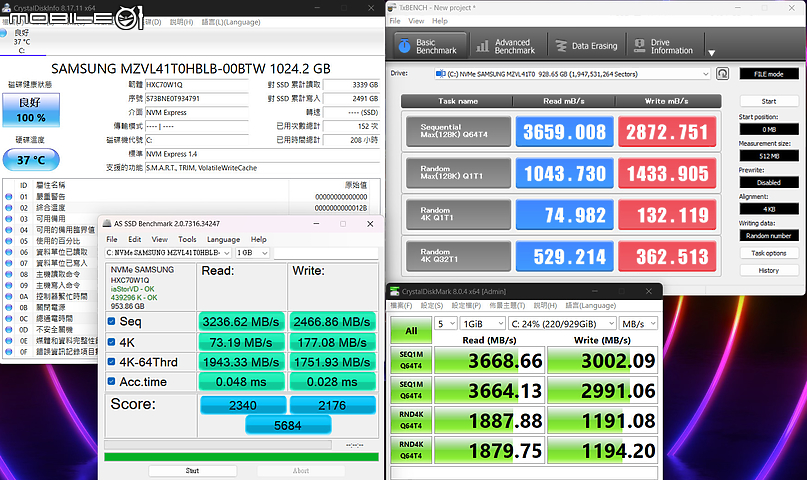The width and height of the screenshot is (807, 480).
Task: Click SMART row 02 status icon
Action: (9, 208)
